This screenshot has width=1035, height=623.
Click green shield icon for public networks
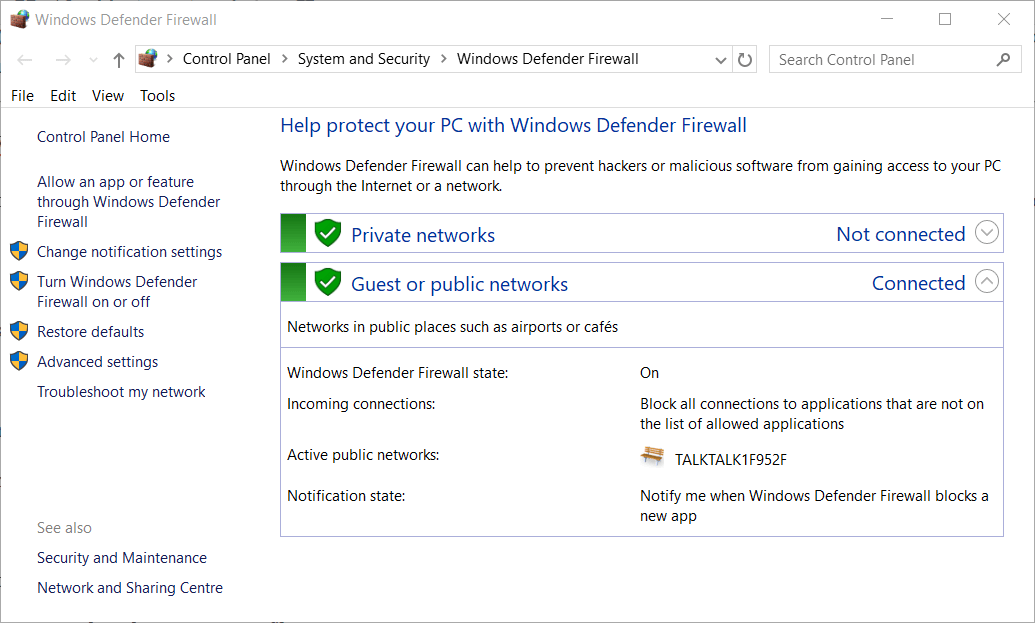(327, 282)
